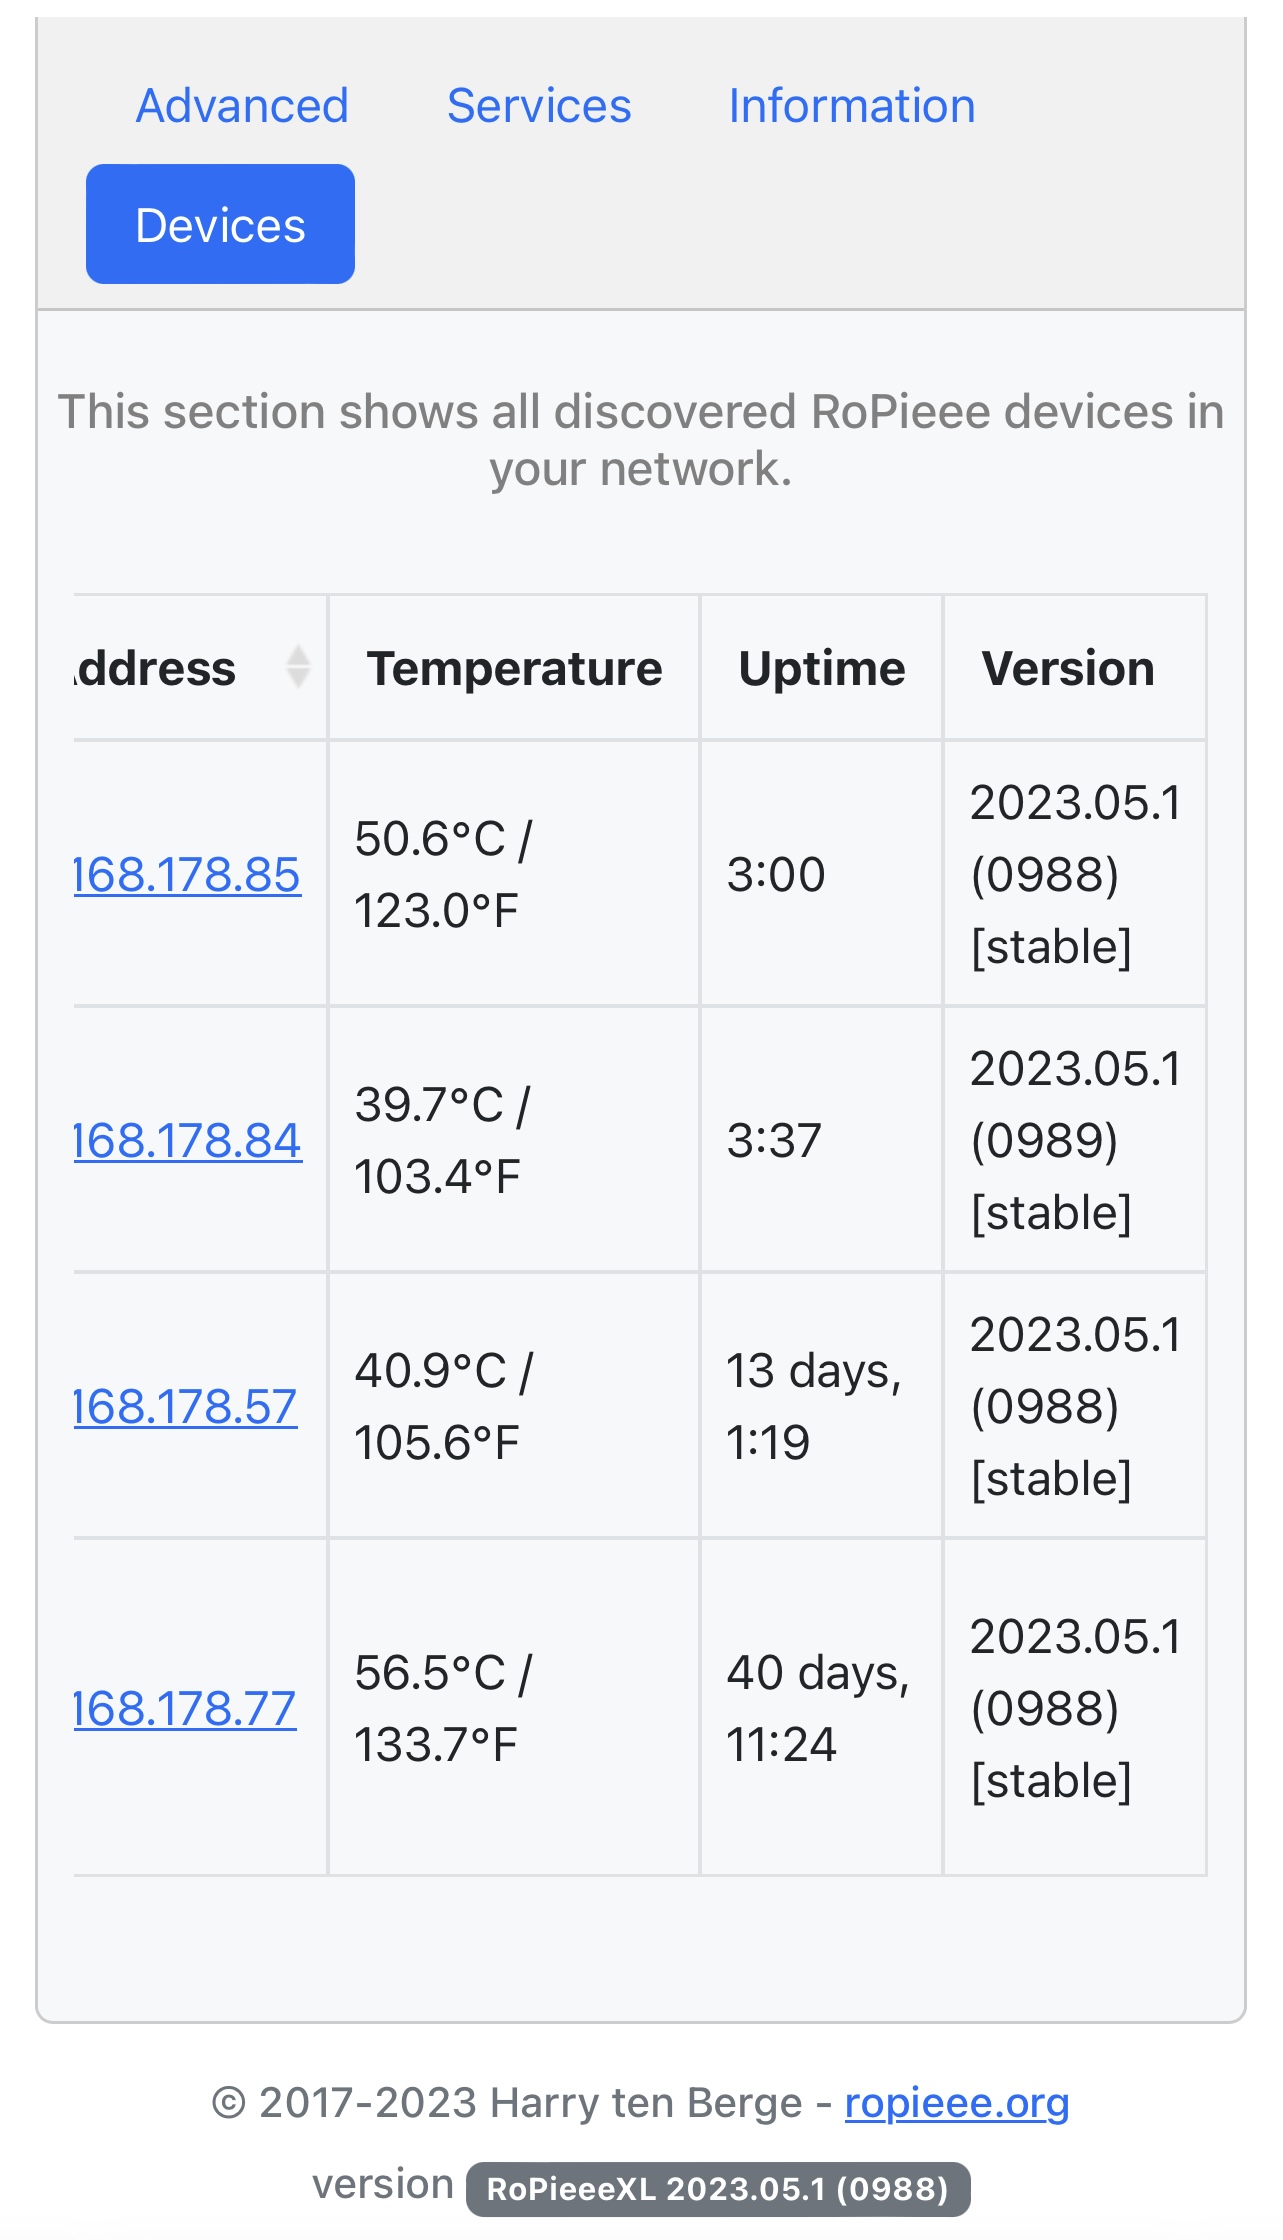The image size is (1283, 2240).
Task: Open device link ending in 178.84
Action: pos(187,1141)
